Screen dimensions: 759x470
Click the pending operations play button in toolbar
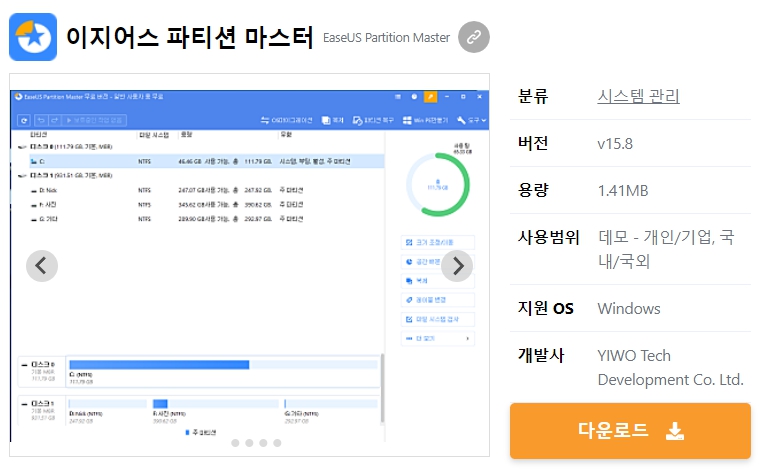coord(95,120)
